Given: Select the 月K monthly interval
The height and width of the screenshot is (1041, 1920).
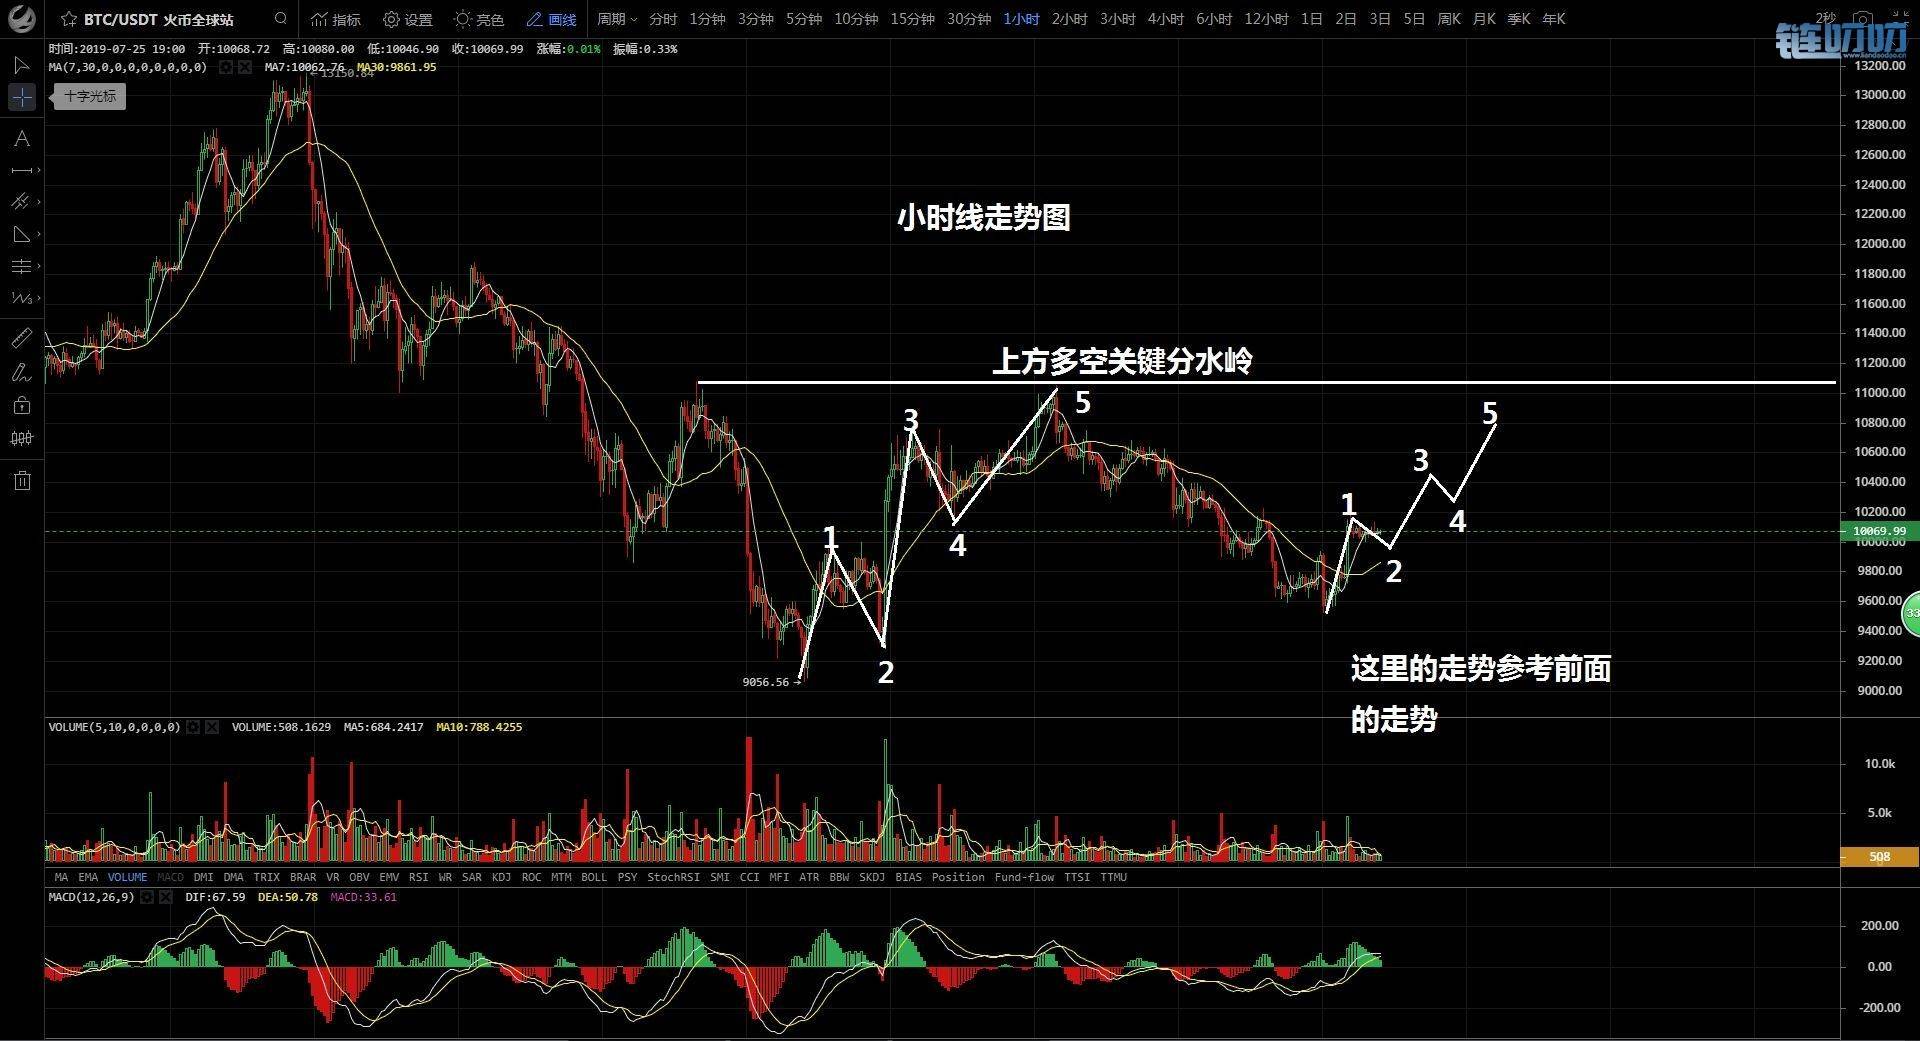Looking at the screenshot, I should (1484, 19).
